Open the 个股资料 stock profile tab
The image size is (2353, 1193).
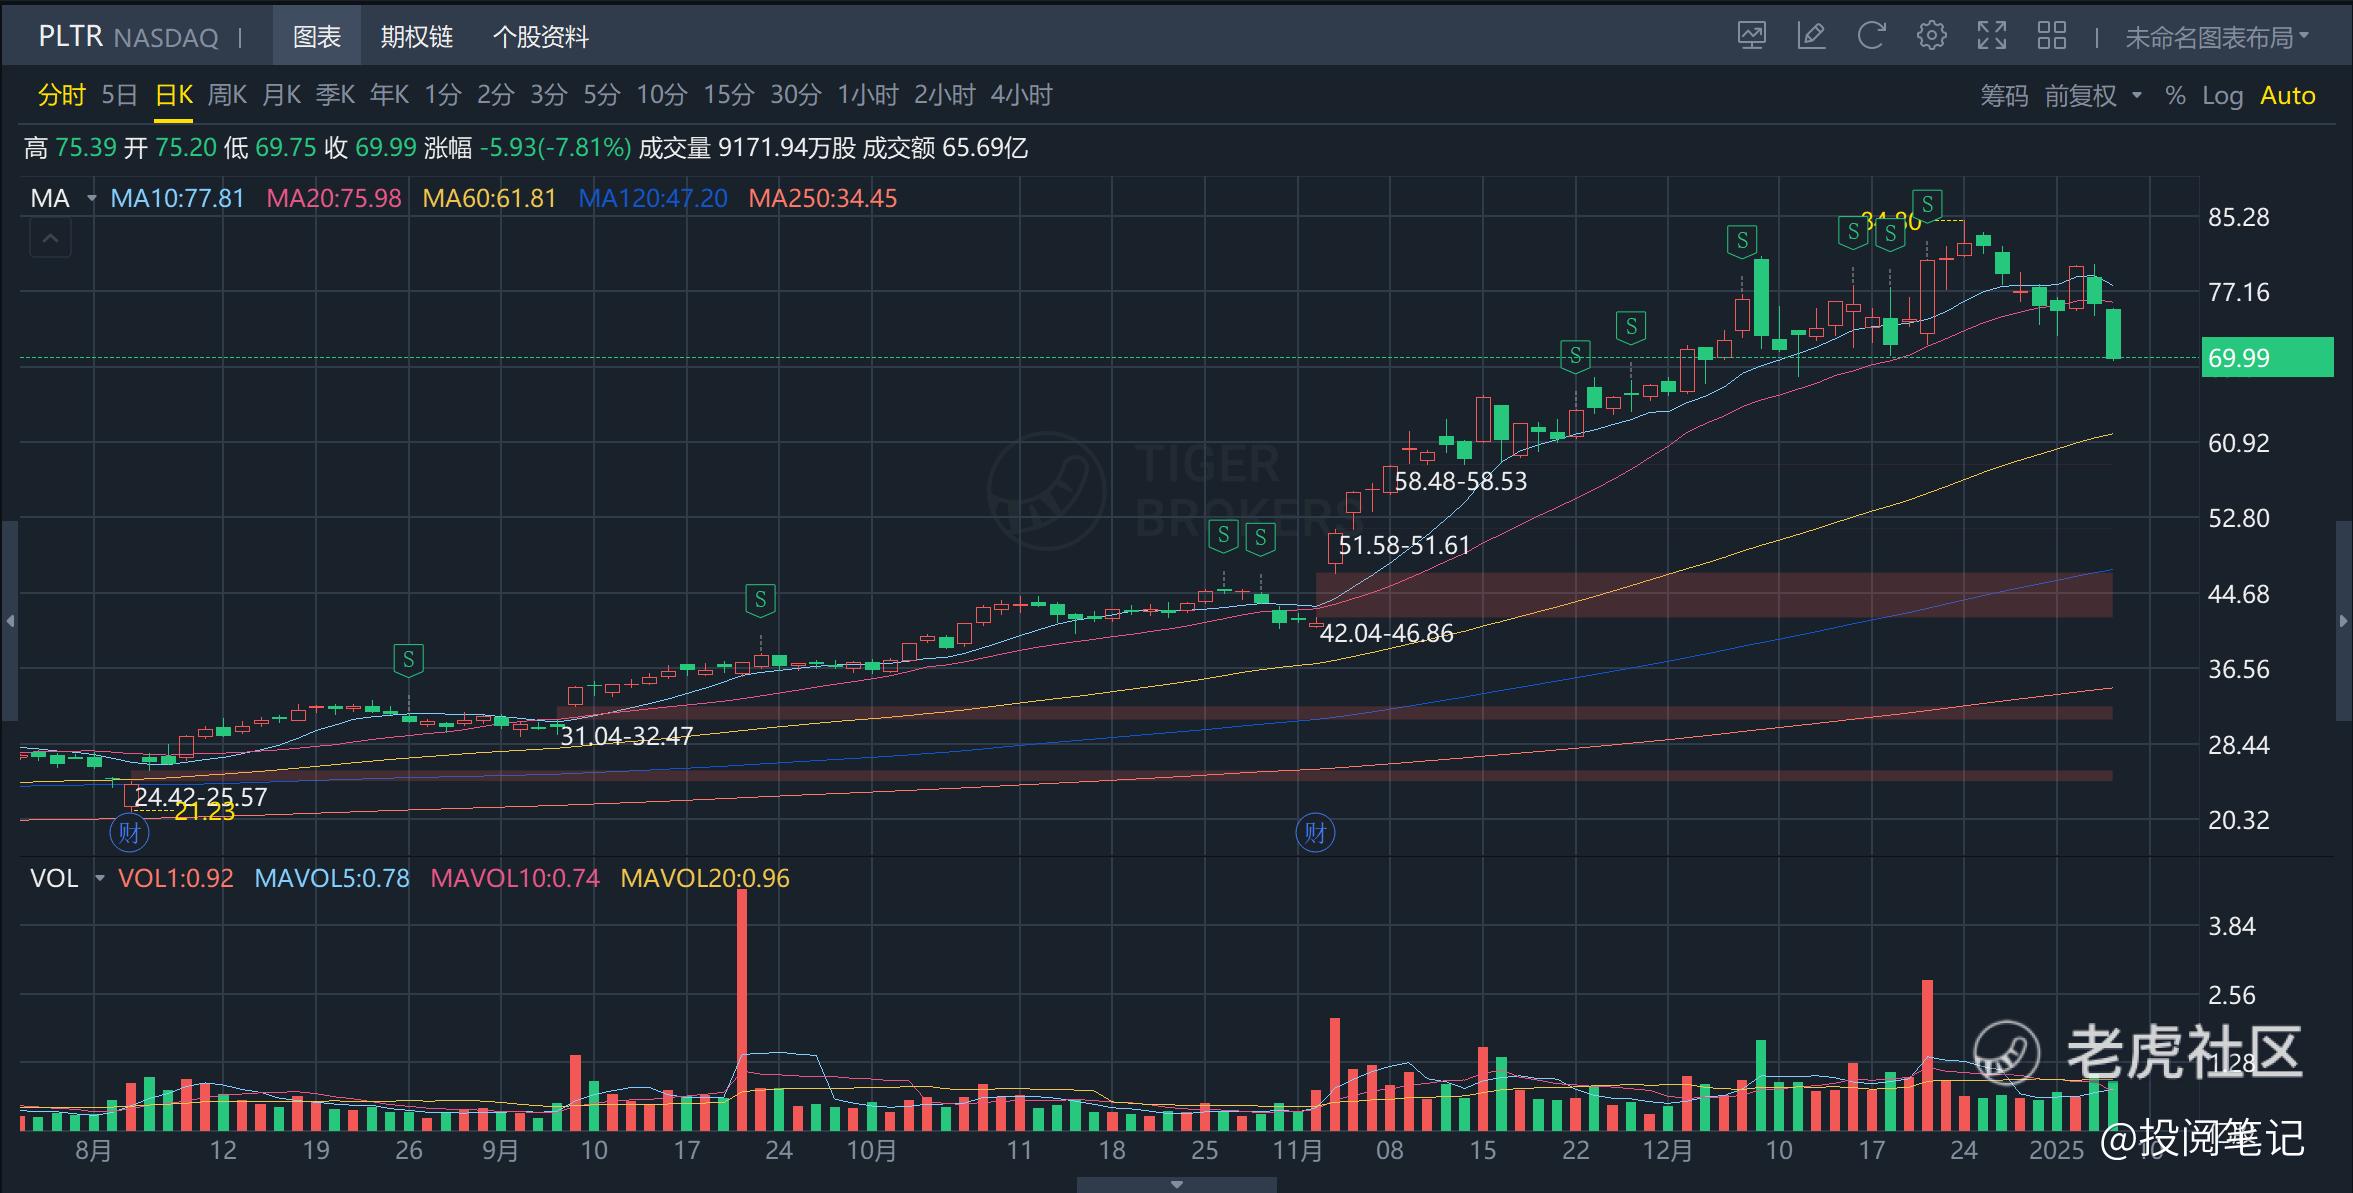(540, 37)
